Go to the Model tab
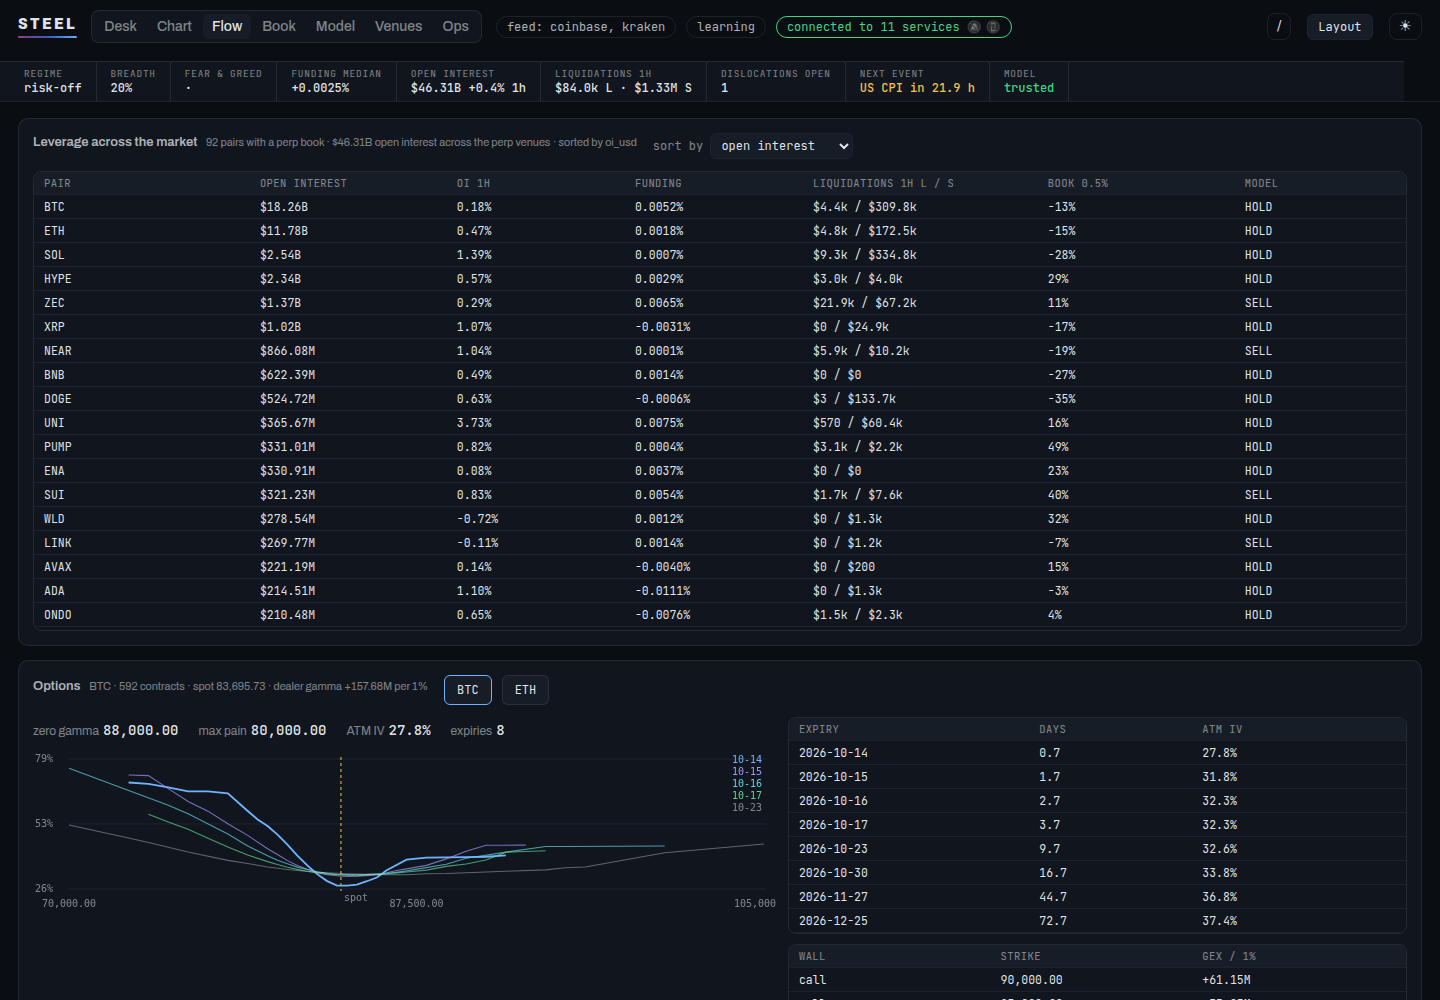 pos(335,26)
